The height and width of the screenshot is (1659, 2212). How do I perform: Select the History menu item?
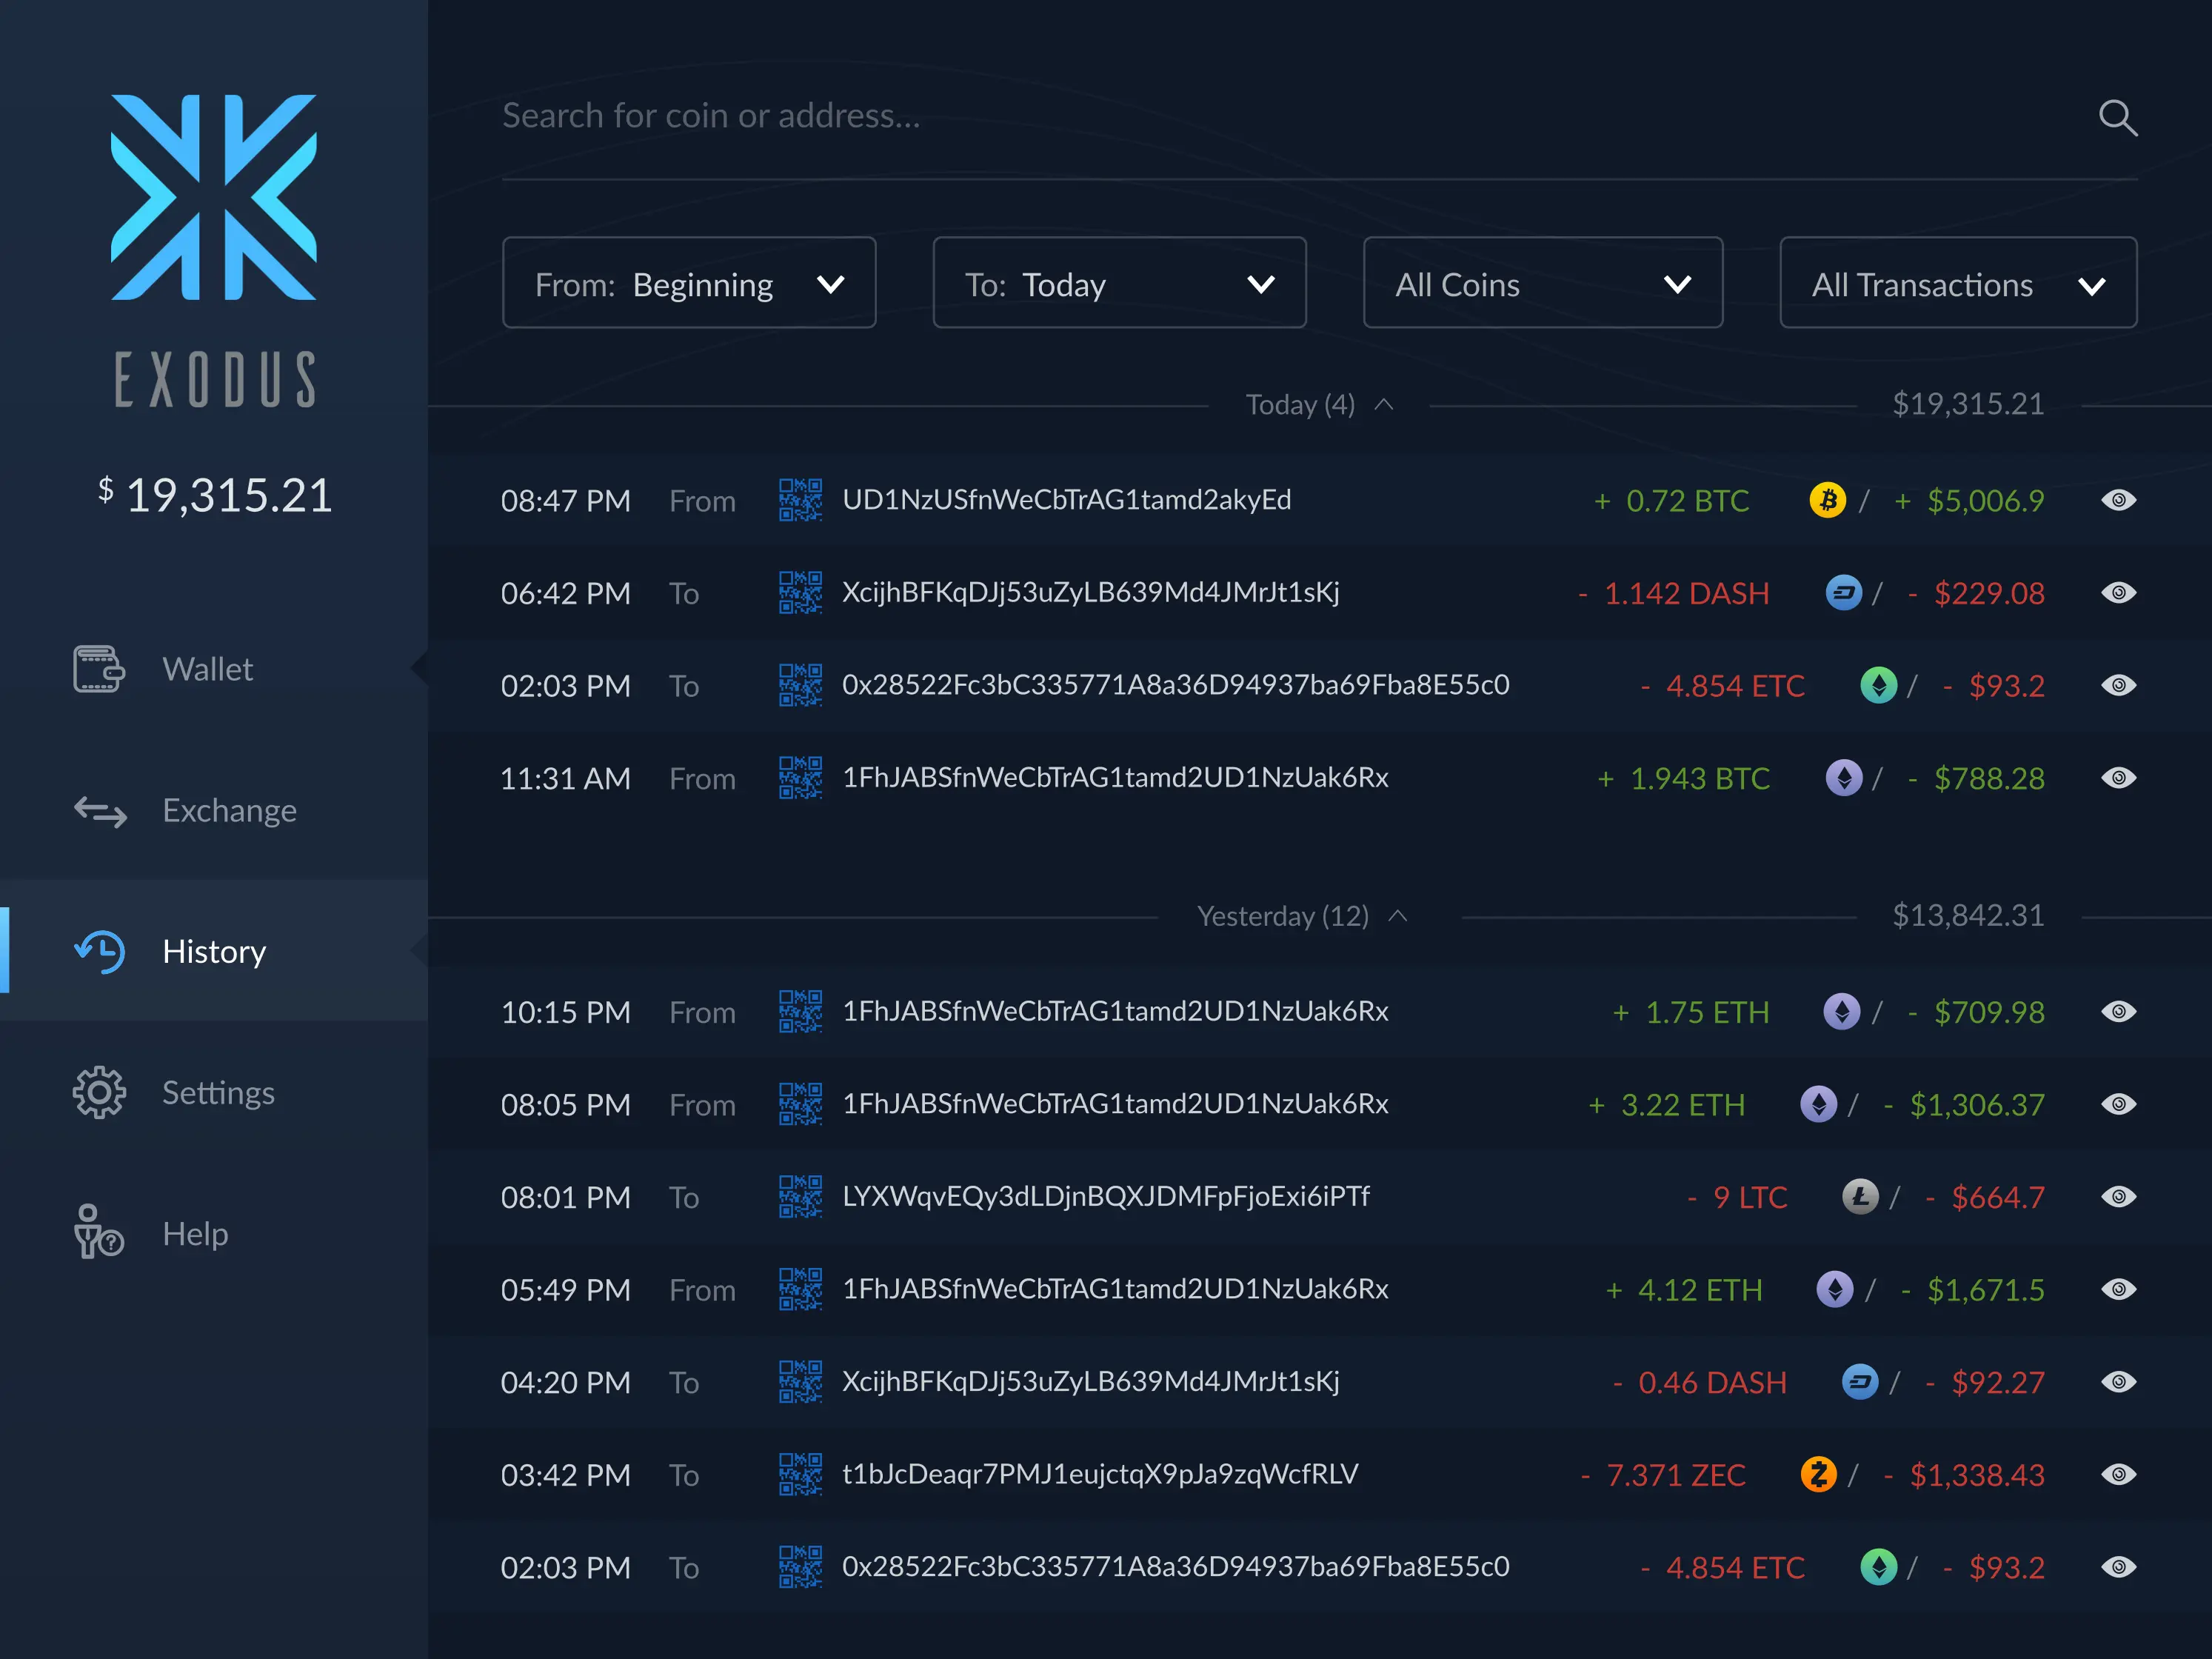click(214, 951)
